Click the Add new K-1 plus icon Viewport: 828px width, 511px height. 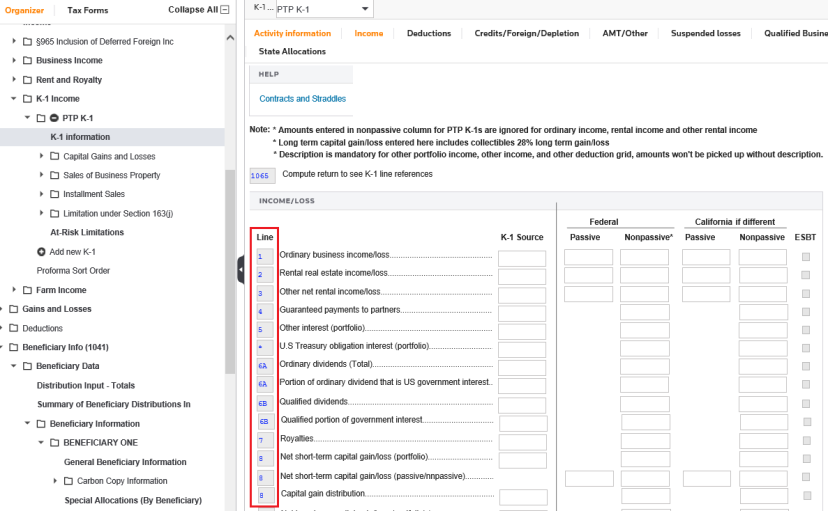click(x=41, y=251)
